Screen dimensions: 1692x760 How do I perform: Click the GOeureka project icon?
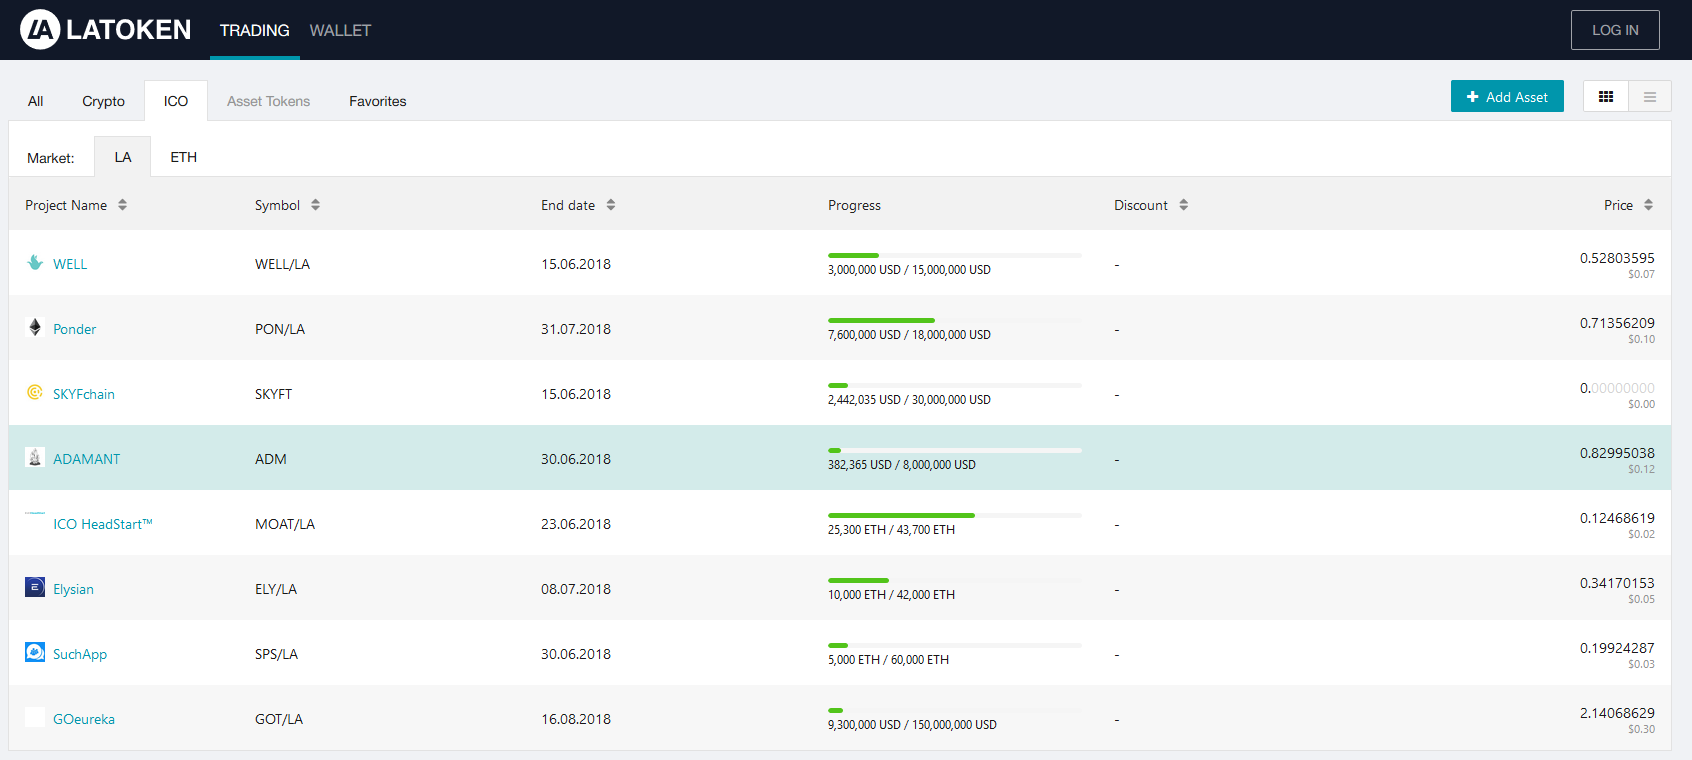[x=35, y=718]
